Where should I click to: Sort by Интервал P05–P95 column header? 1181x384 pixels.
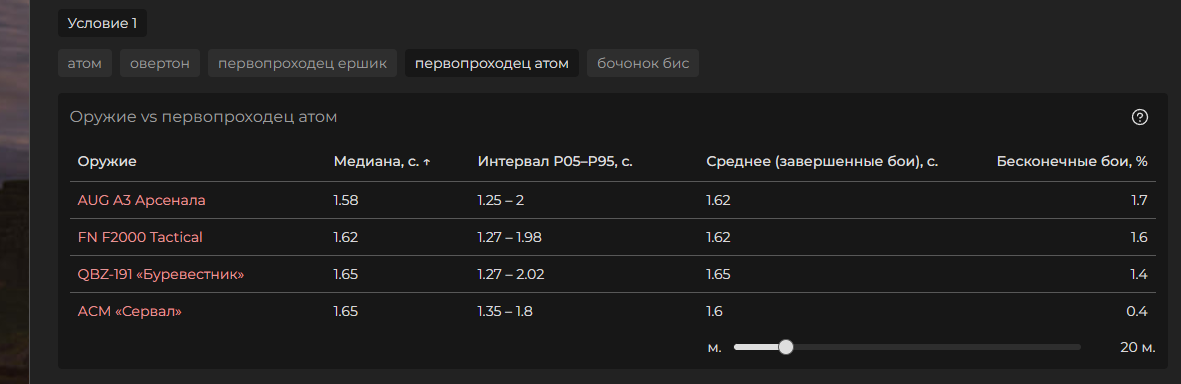coord(554,162)
